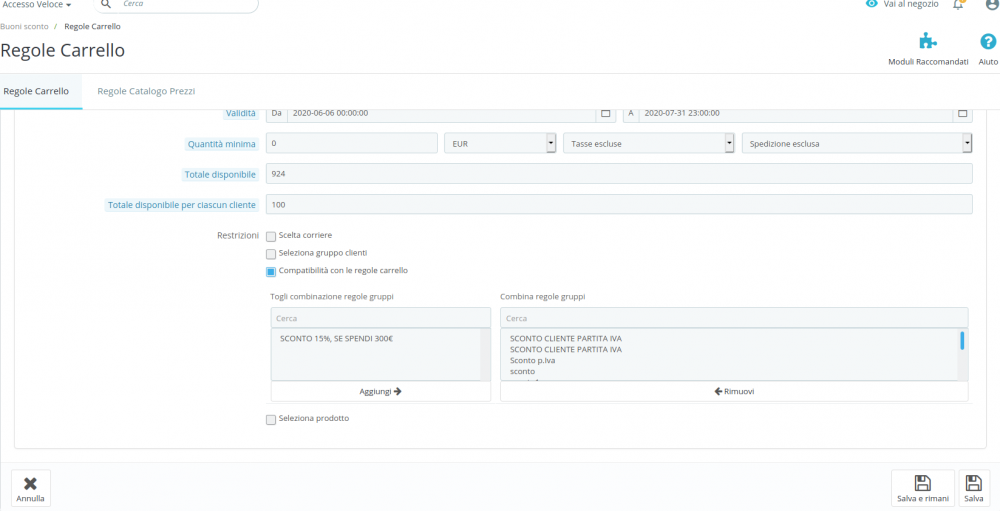
Task: Click Regole Carrello breadcrumb link
Action: 92,26
